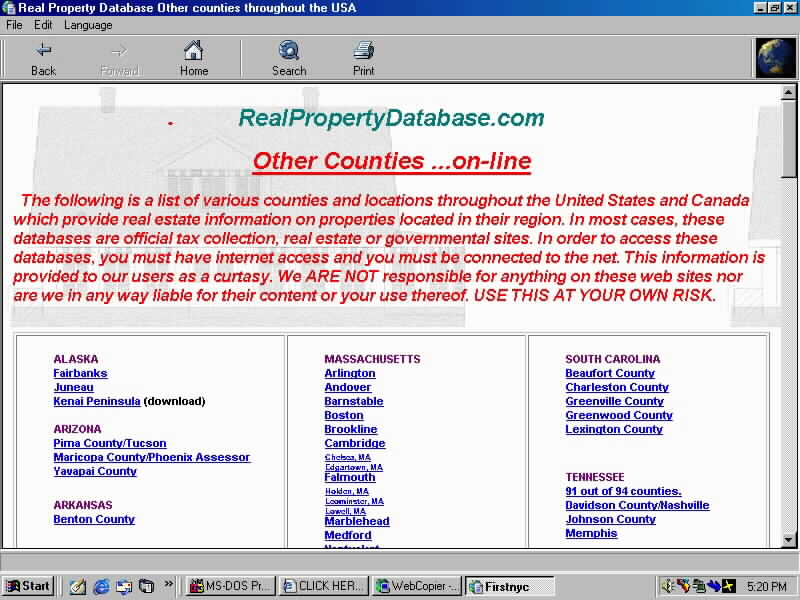Screen dimensions: 800x600
Task: Follow the Maricopa County/Phoenix Assessor link
Action: point(151,457)
